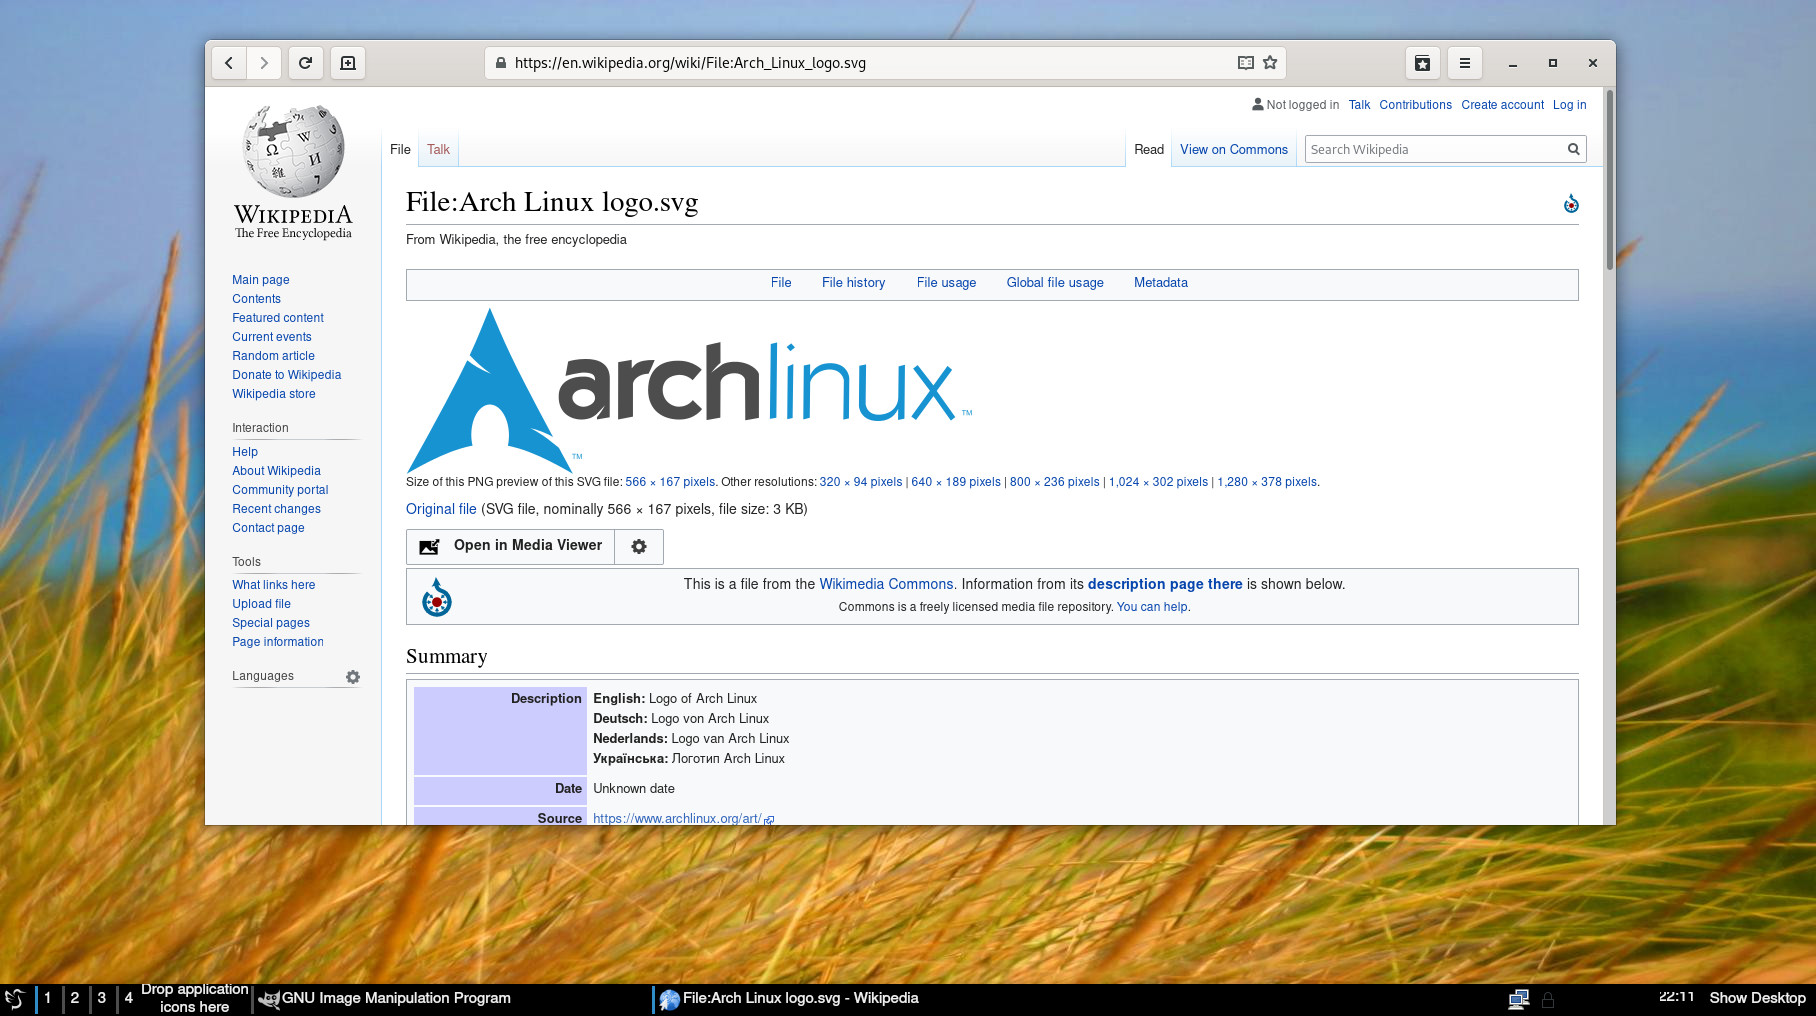This screenshot has height=1016, width=1816.
Task: Click the magnifier icon in Search Wikipedia box
Action: (1573, 148)
